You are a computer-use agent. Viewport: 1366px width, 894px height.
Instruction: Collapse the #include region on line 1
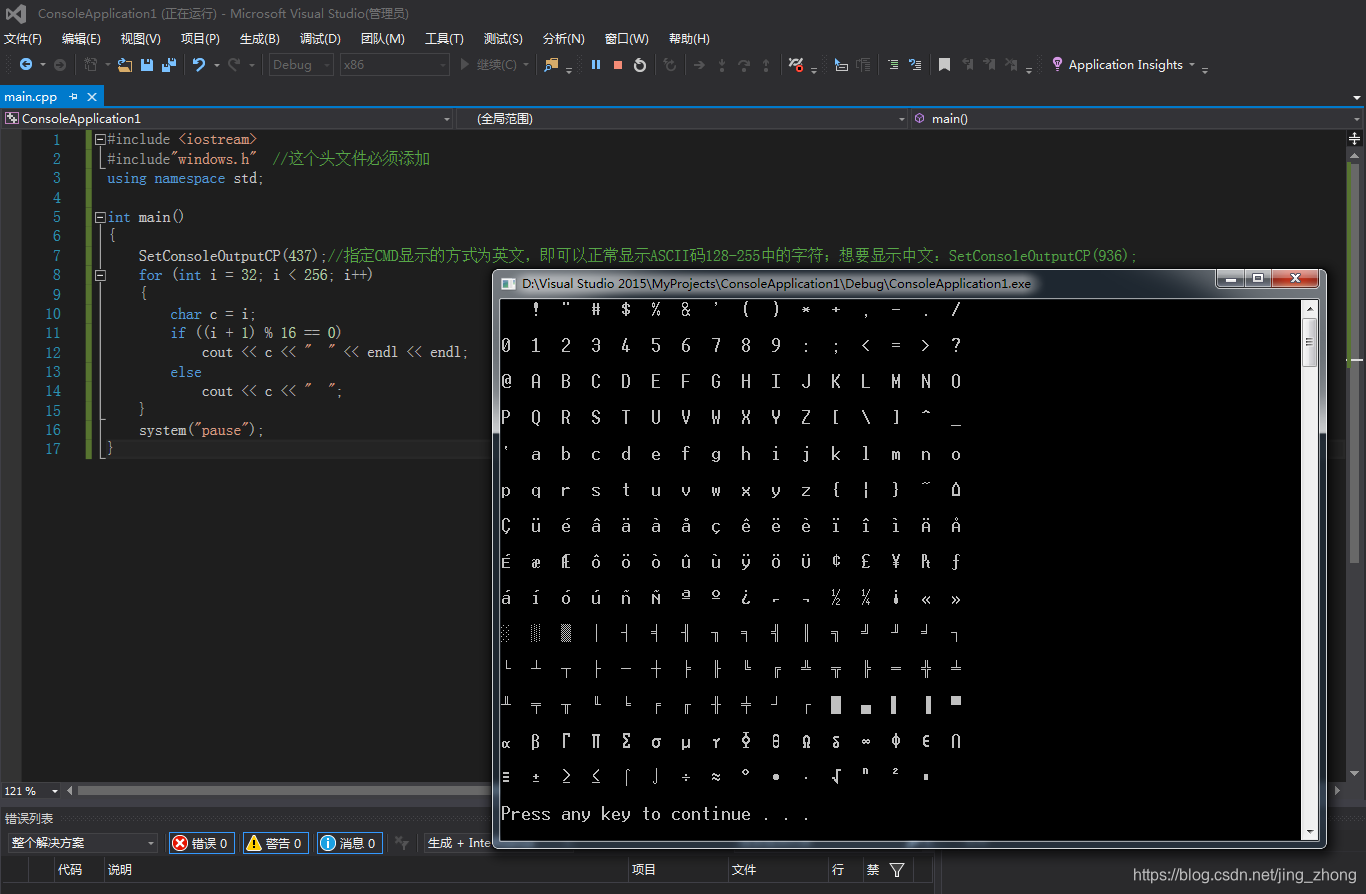(100, 139)
